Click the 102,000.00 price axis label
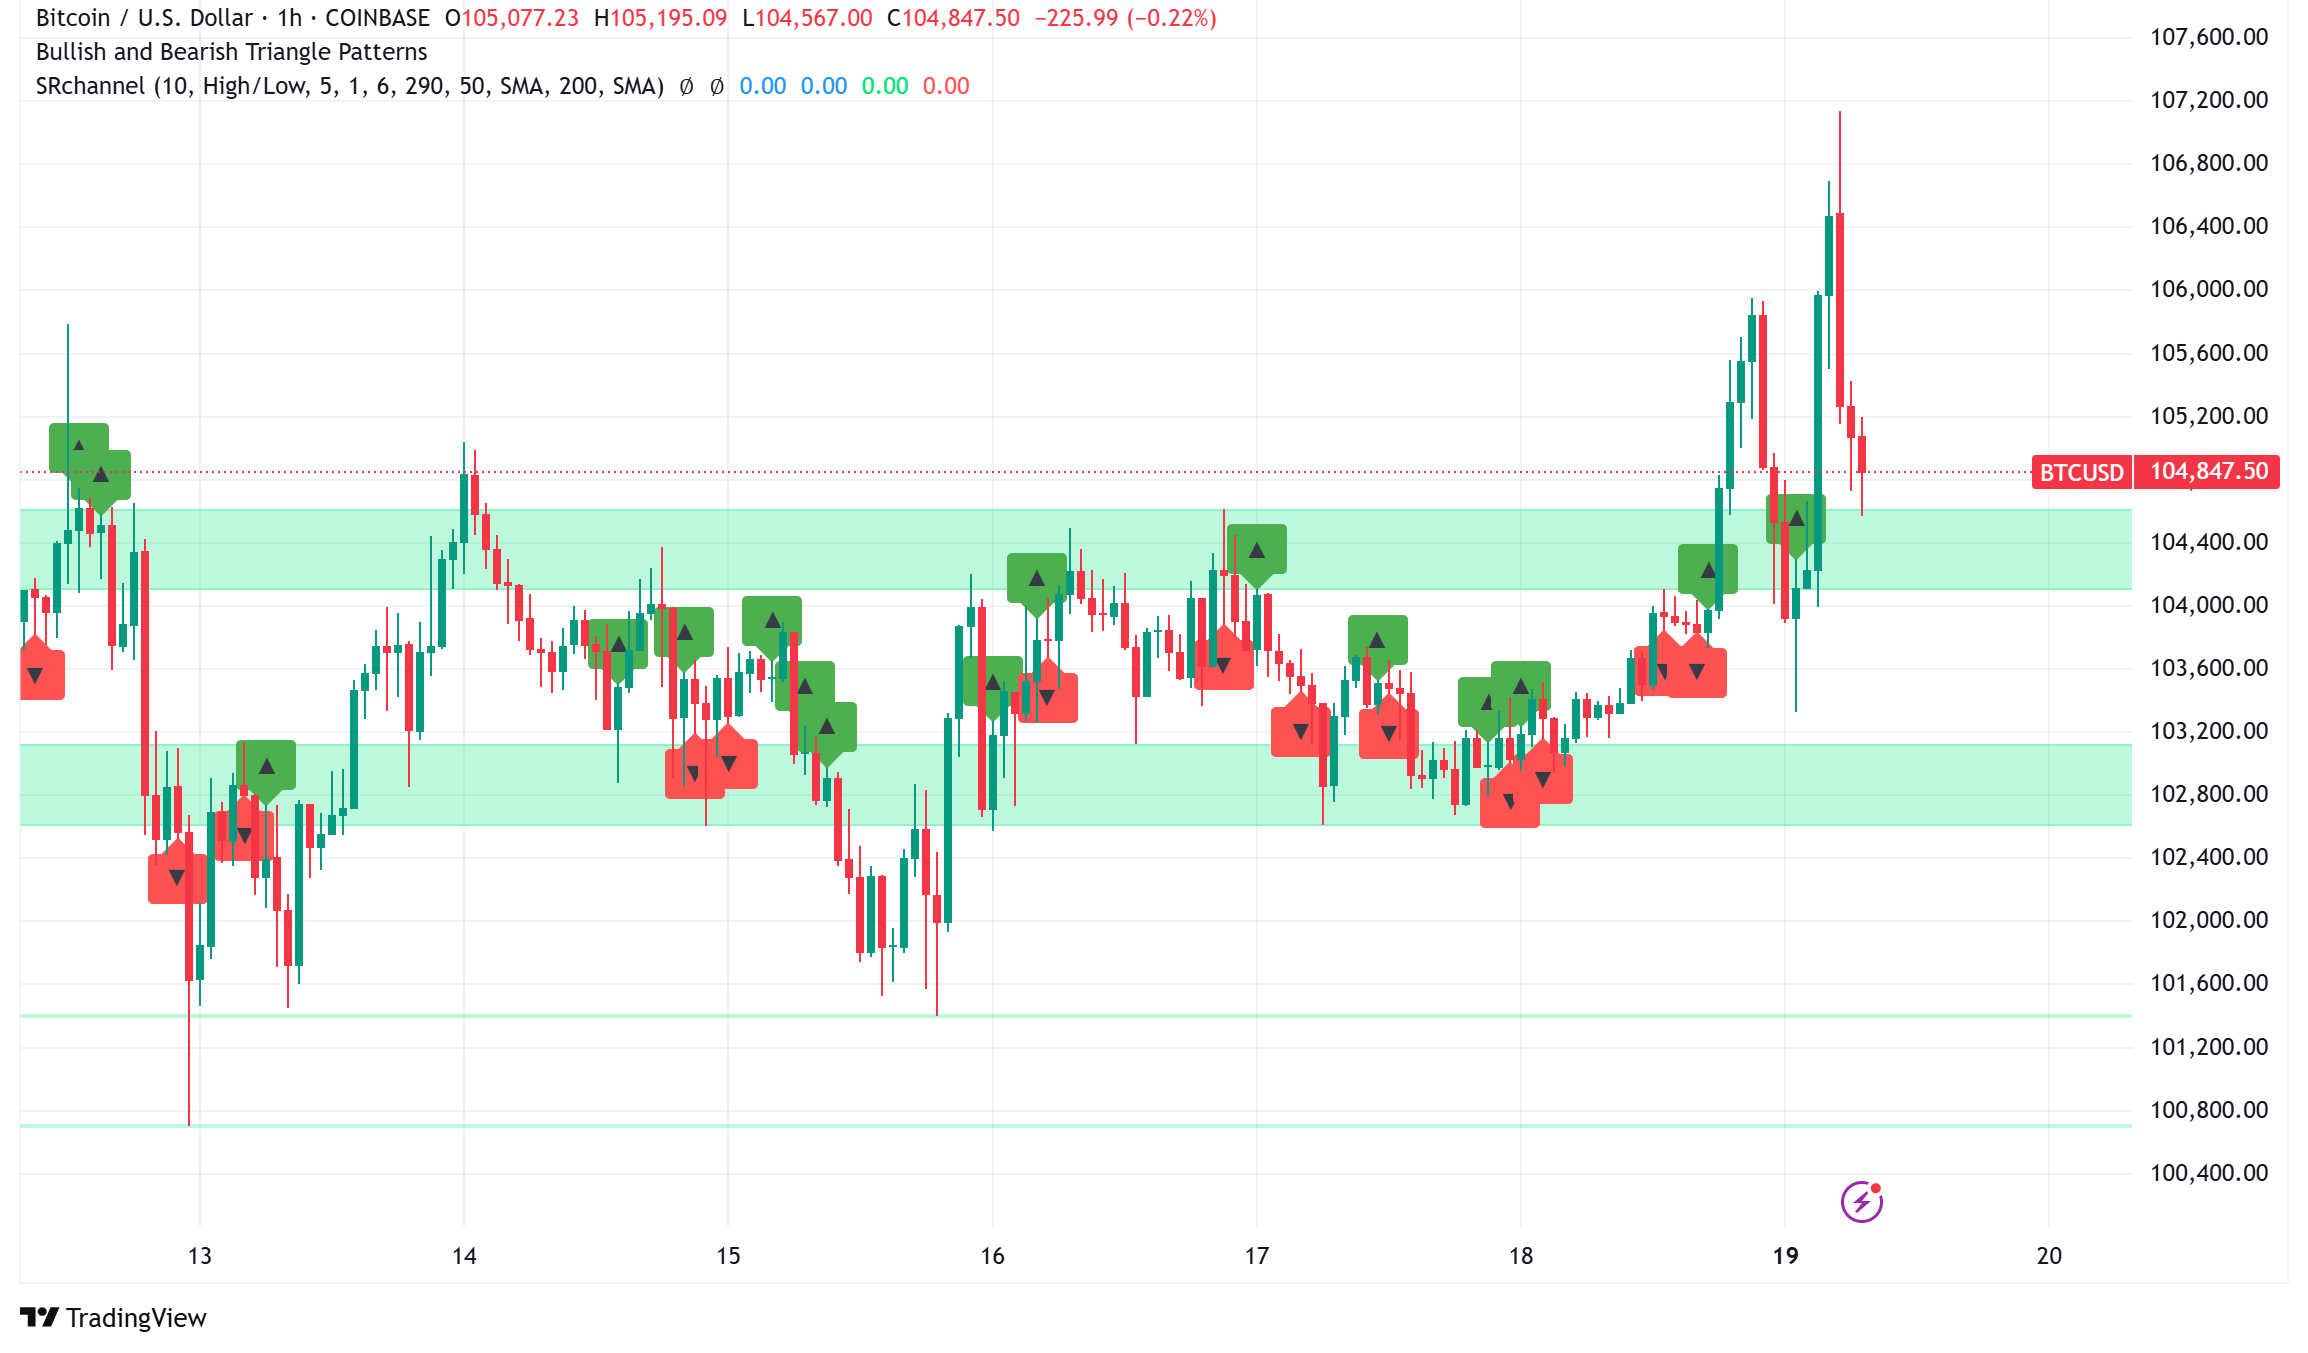Viewport: 2308px width, 1353px height. tap(2208, 920)
